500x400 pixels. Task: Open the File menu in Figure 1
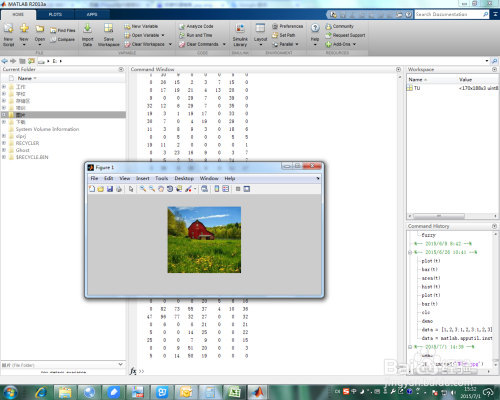point(94,178)
